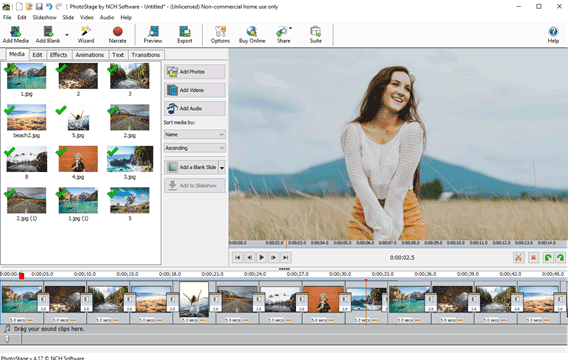The width and height of the screenshot is (568, 360).
Task: Cut the clip with scissors icon
Action: [518, 258]
